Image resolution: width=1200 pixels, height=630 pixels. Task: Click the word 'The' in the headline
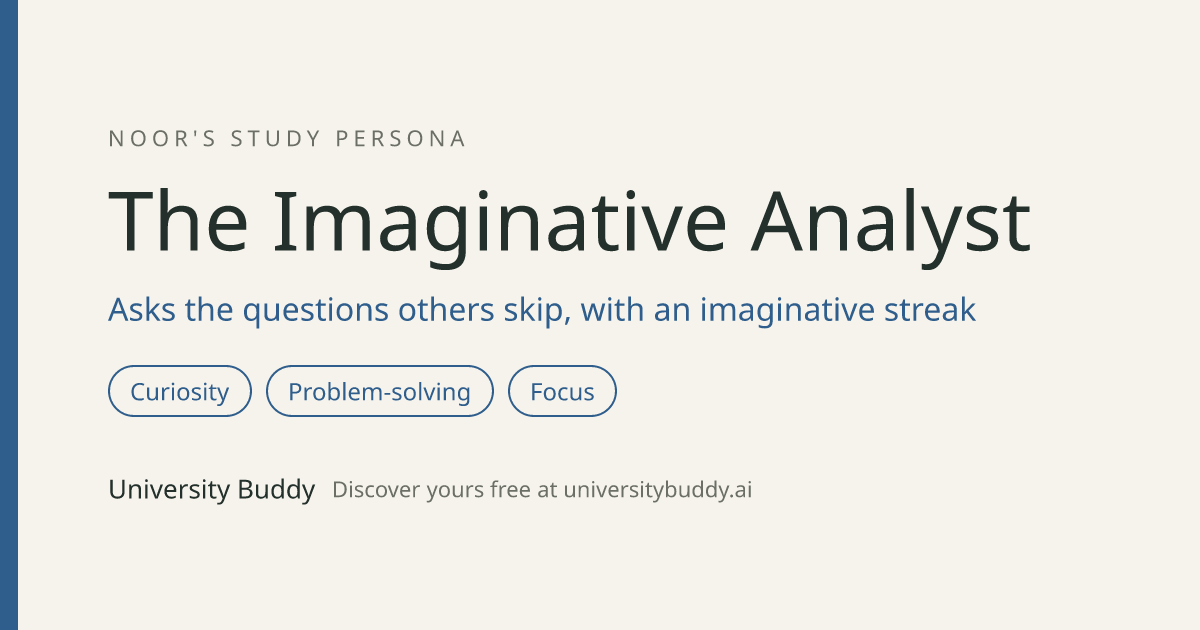click(177, 220)
